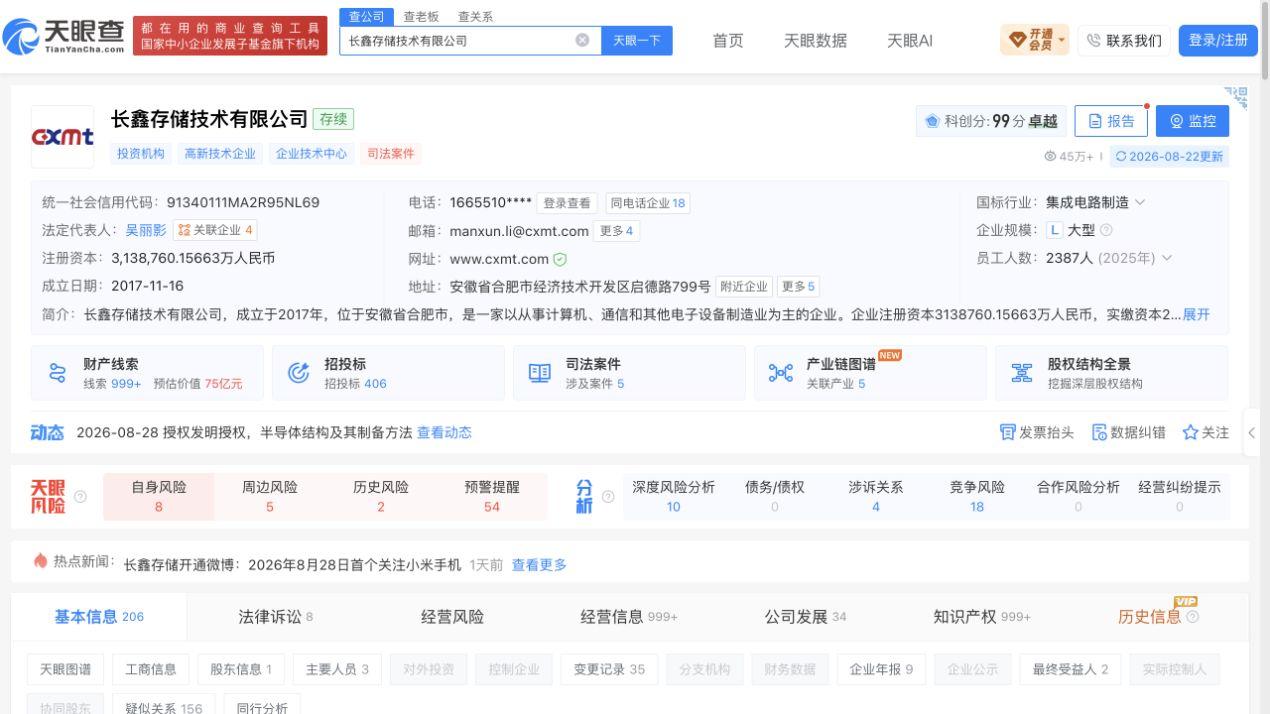Switch to the 经营信息 tab
Screen dimensions: 1270x714
coord(629,617)
